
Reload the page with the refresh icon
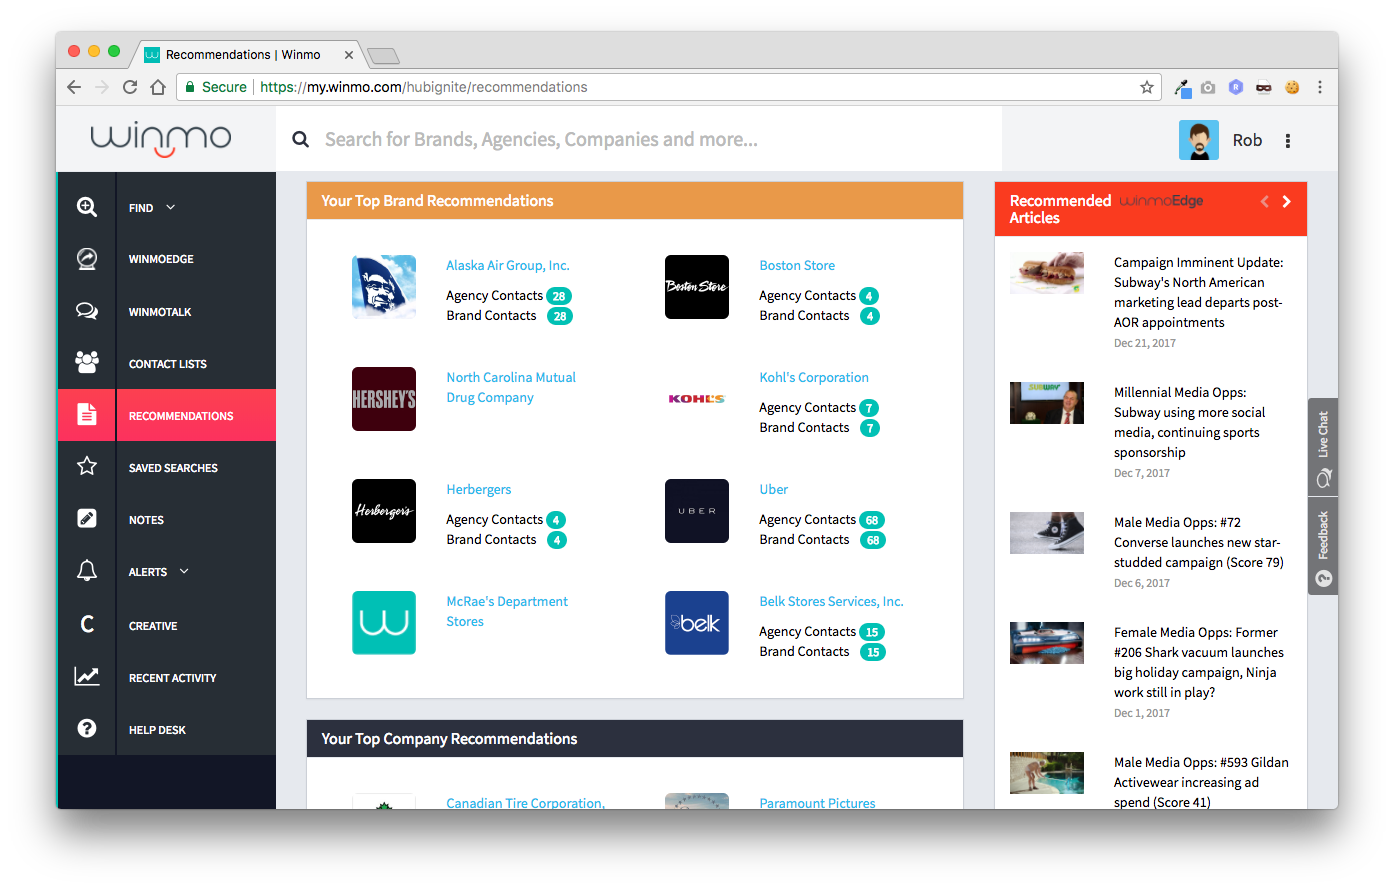click(x=130, y=87)
